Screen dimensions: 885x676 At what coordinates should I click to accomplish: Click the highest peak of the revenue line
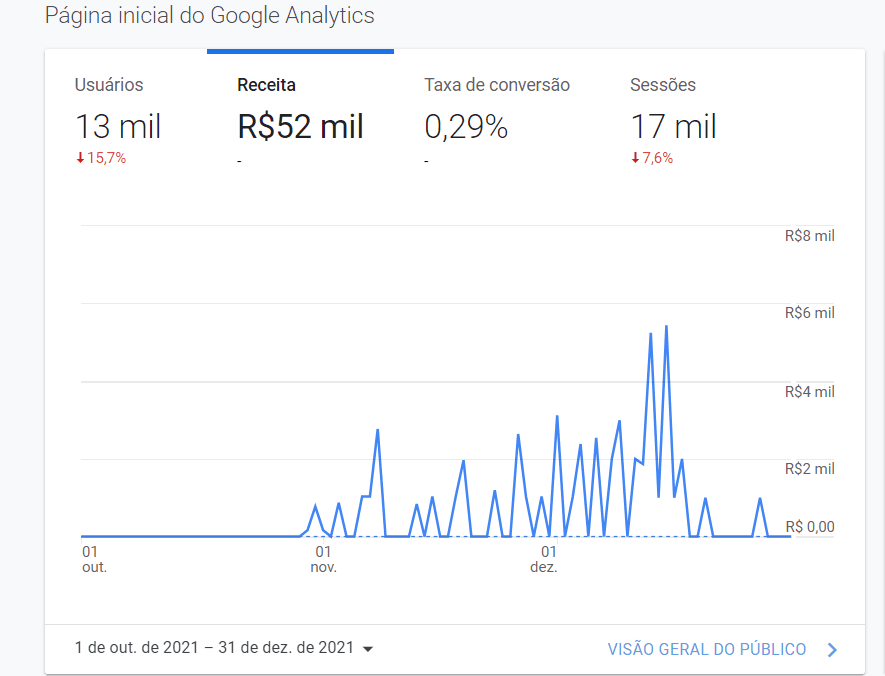click(666, 327)
